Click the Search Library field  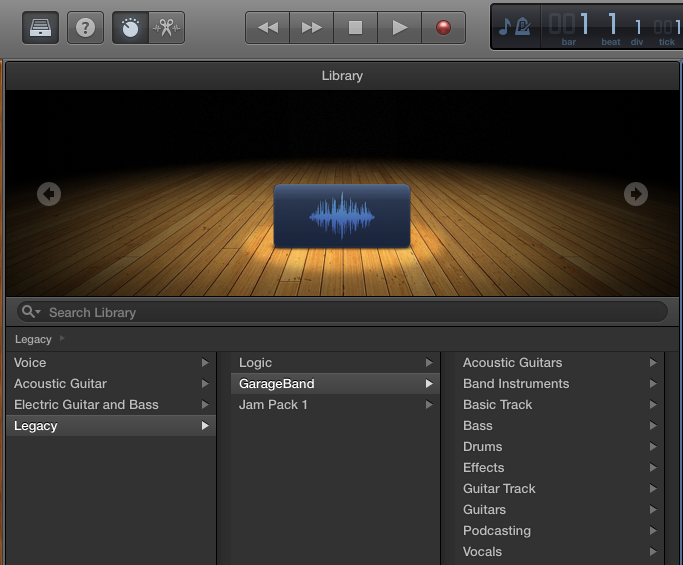pyautogui.click(x=342, y=312)
